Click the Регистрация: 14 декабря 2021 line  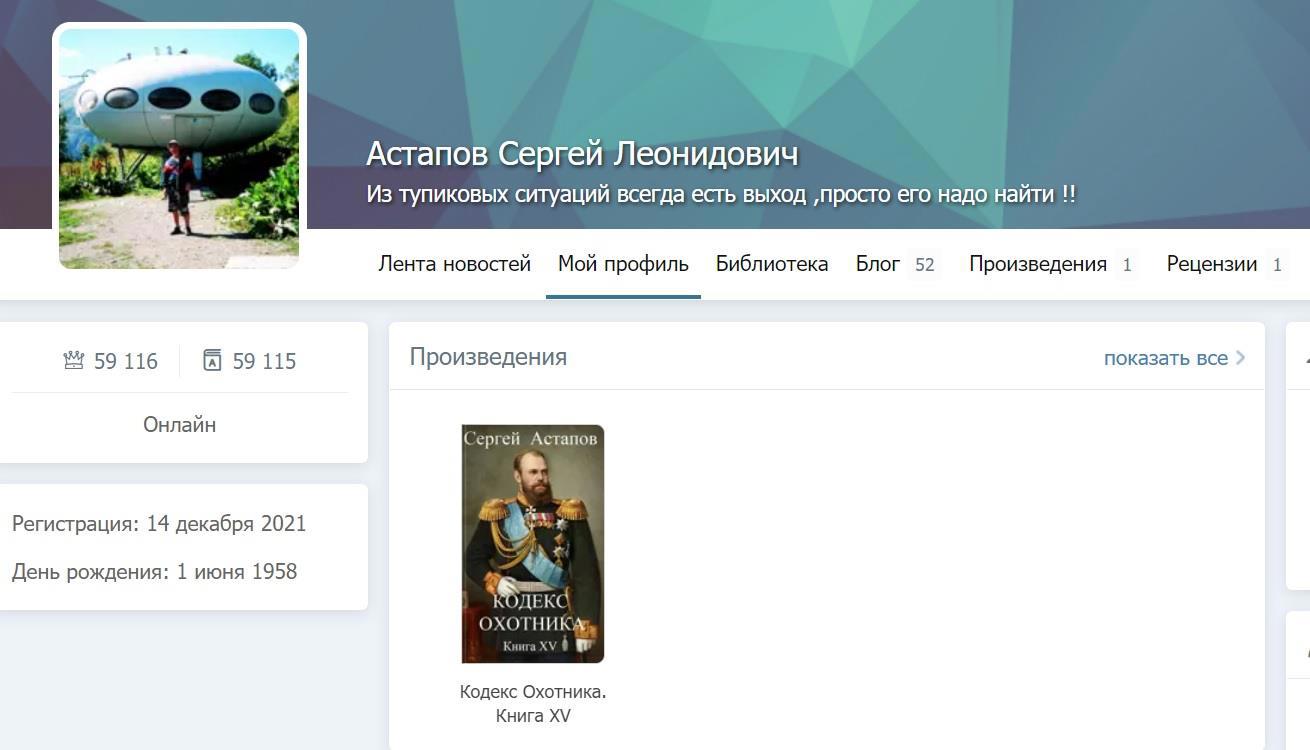coord(159,524)
